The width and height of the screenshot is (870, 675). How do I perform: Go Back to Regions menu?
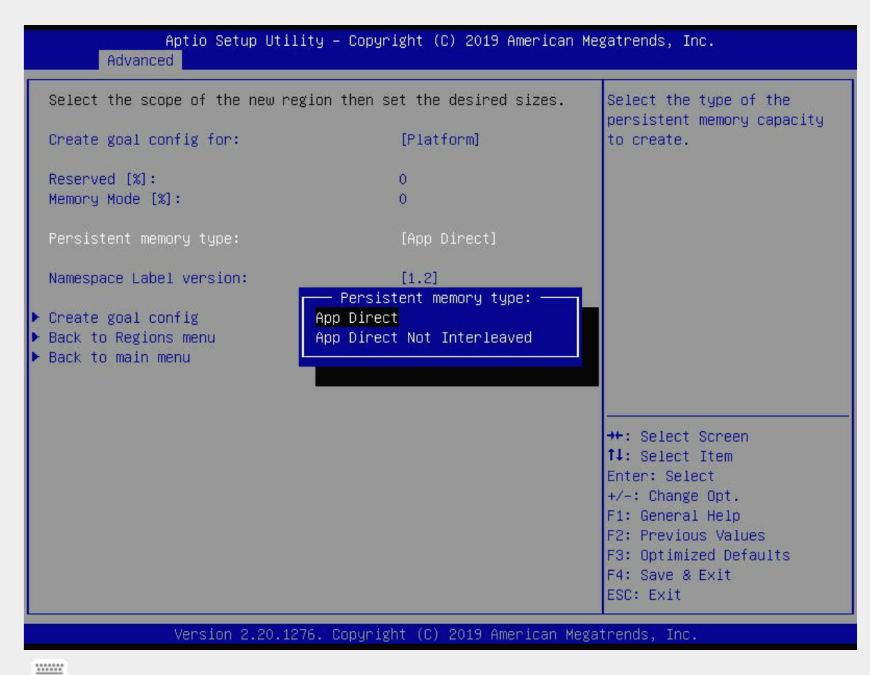(131, 338)
